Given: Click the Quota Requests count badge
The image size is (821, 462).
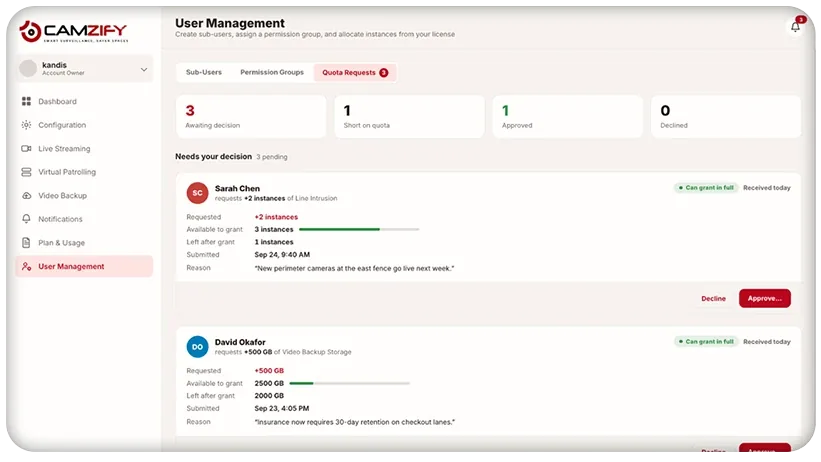Looking at the screenshot, I should pos(383,72).
